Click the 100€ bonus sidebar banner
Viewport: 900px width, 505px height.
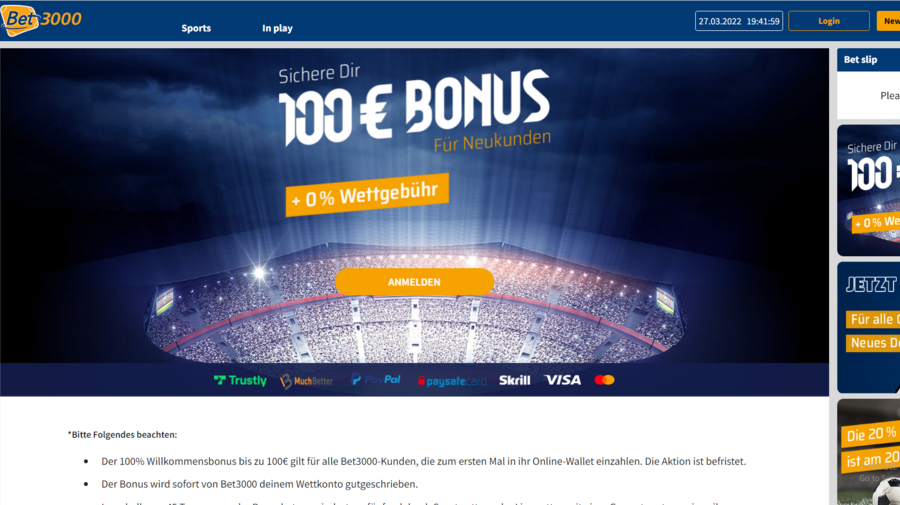(x=868, y=191)
